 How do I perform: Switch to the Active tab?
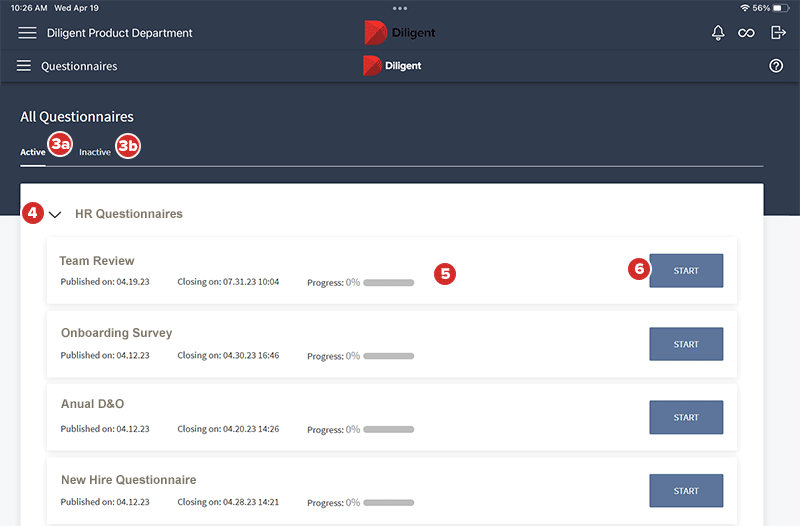tap(33, 152)
